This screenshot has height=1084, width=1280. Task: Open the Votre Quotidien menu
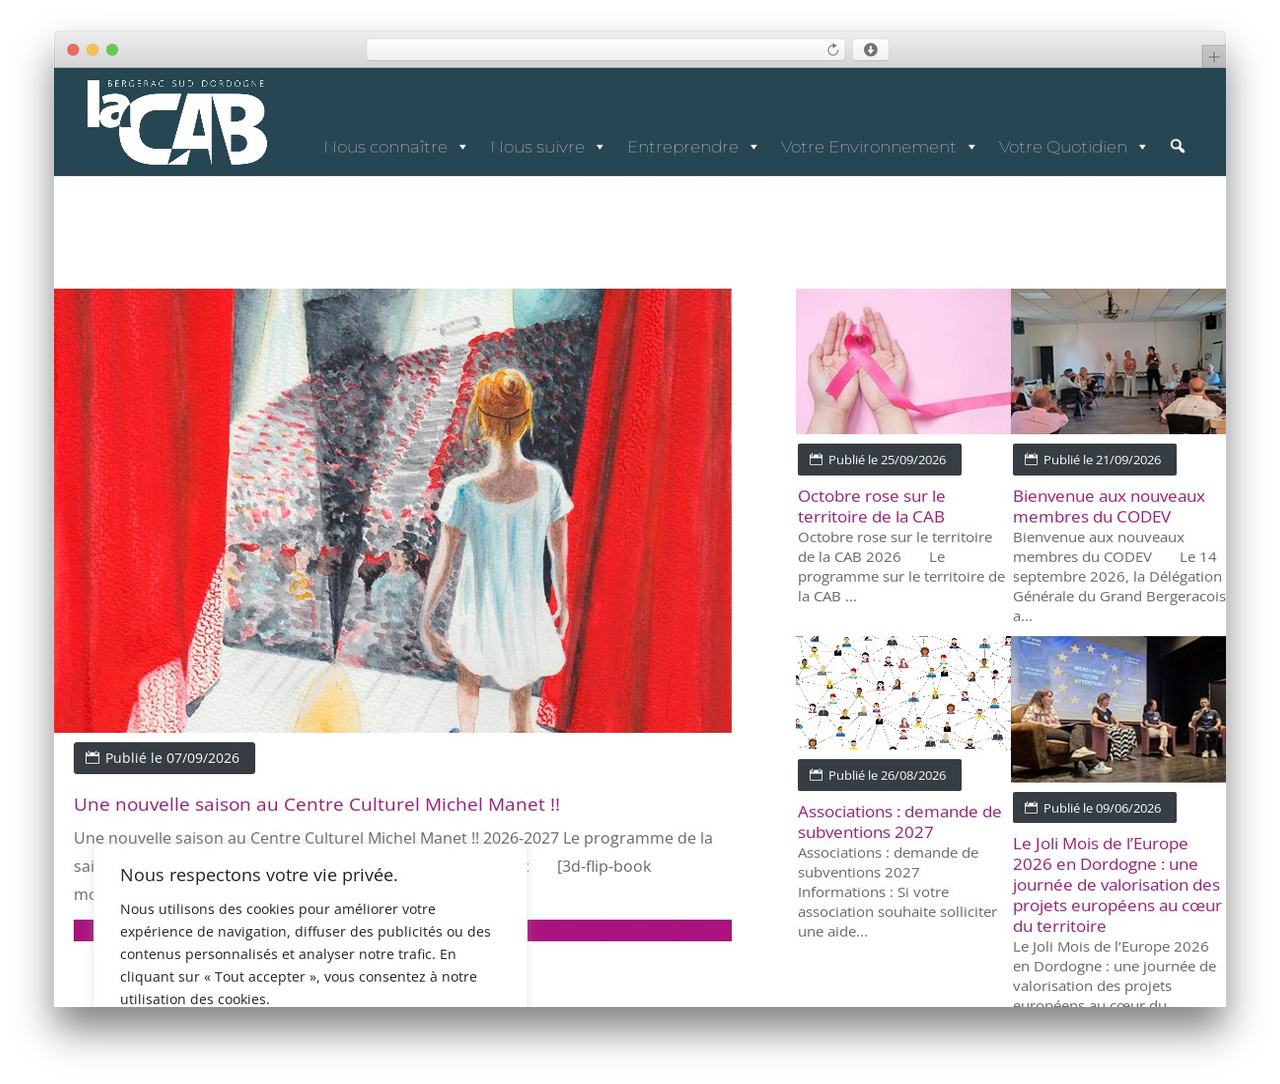[x=1063, y=147]
